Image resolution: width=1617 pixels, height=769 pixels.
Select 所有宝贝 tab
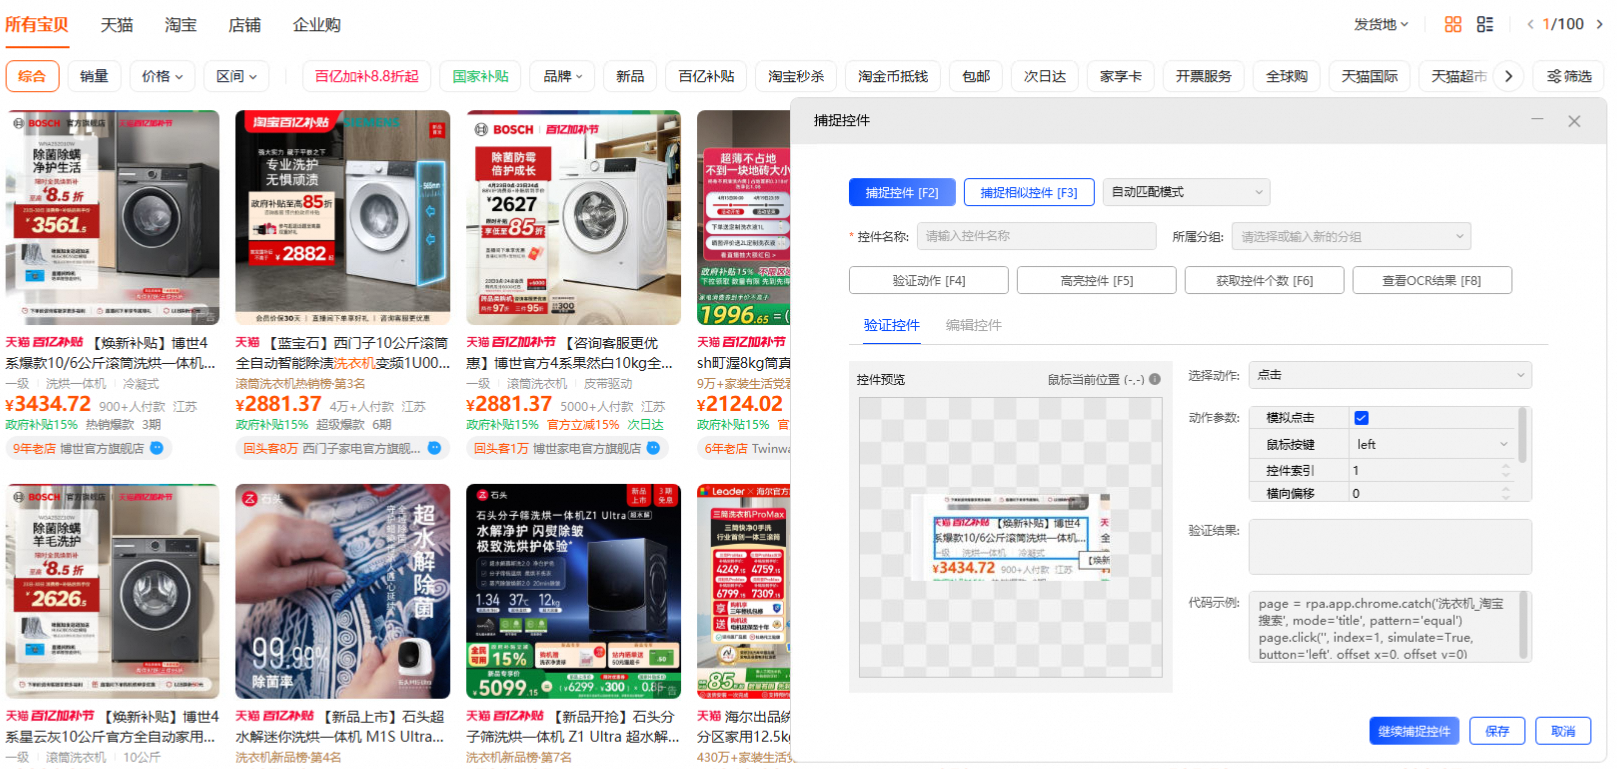(37, 24)
